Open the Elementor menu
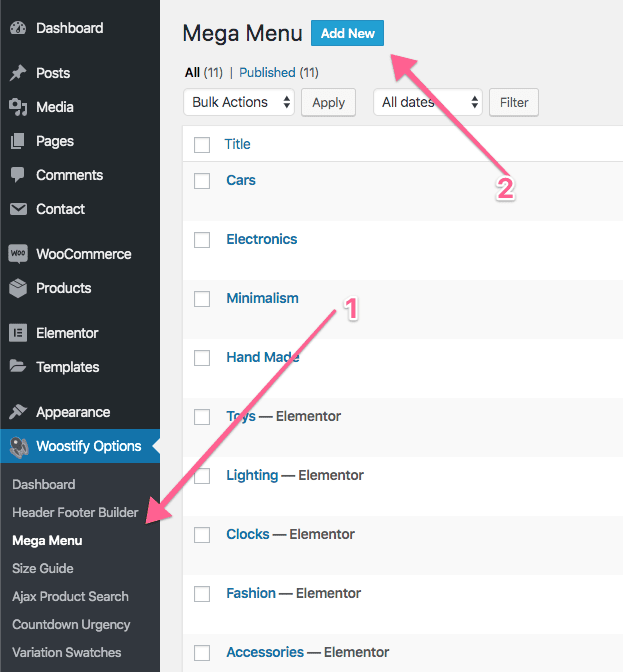The width and height of the screenshot is (623, 672). 67,333
